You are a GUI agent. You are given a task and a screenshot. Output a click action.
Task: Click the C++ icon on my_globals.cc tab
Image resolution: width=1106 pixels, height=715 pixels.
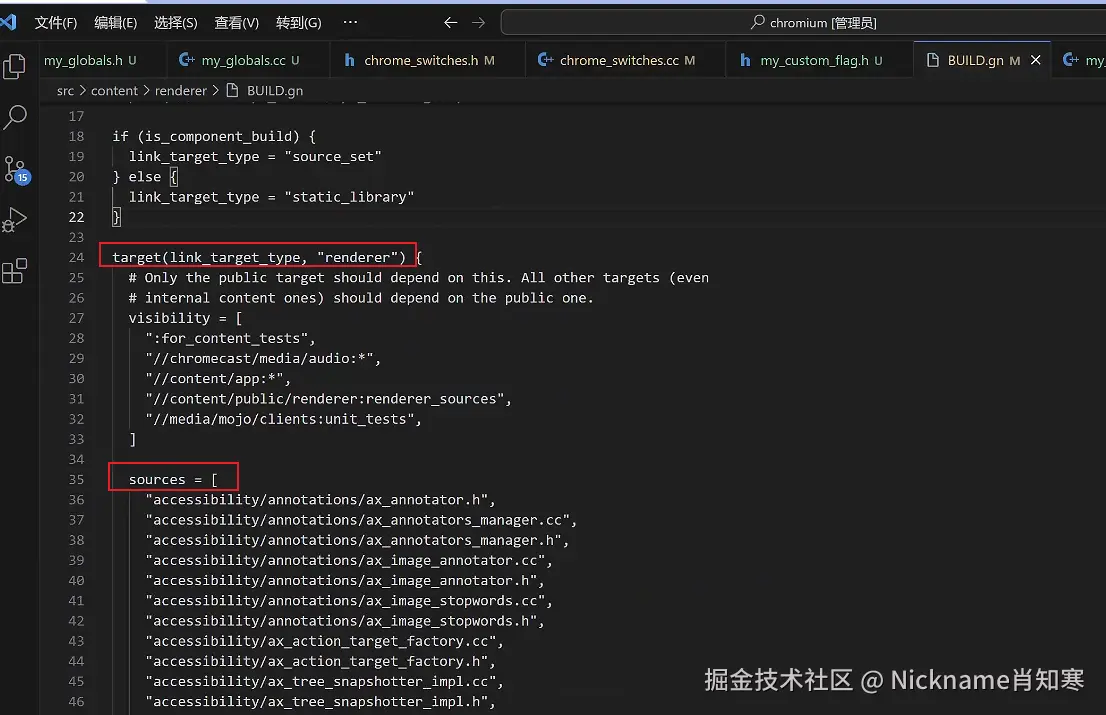(186, 60)
